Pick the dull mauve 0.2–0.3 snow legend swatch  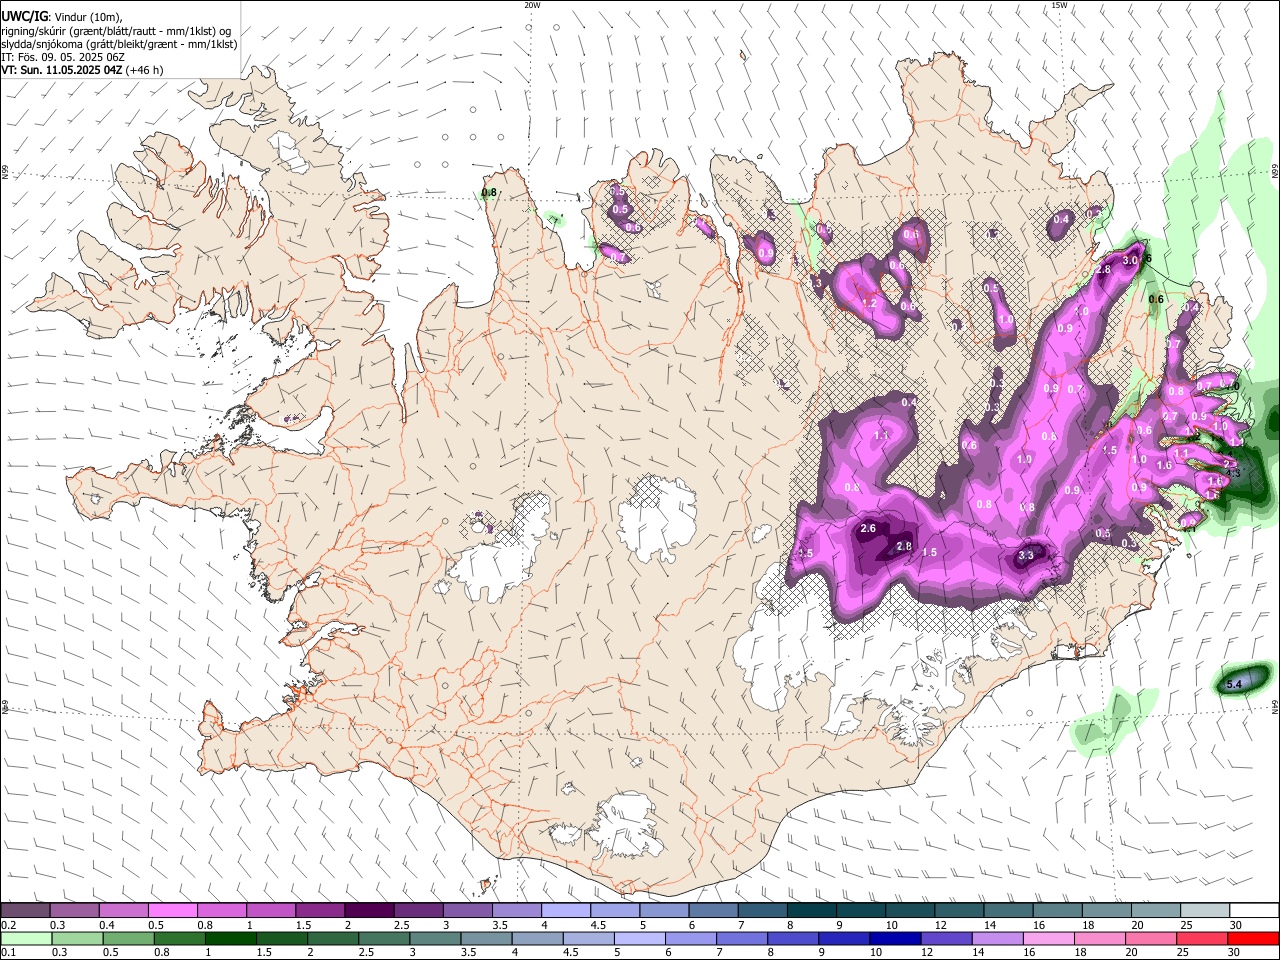(25, 911)
